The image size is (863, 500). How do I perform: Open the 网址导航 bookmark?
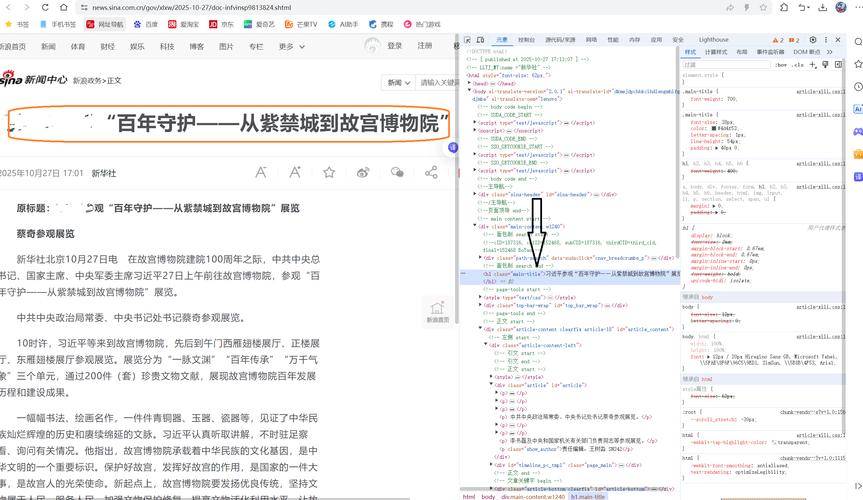105,24
